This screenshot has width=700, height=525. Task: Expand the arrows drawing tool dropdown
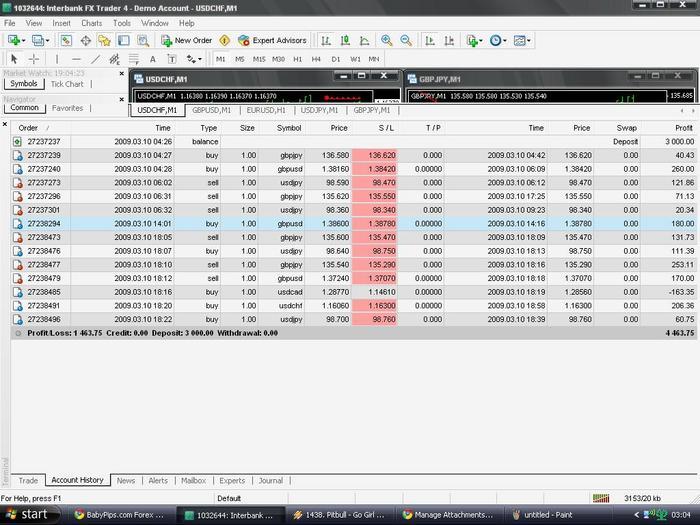pyautogui.click(x=200, y=59)
